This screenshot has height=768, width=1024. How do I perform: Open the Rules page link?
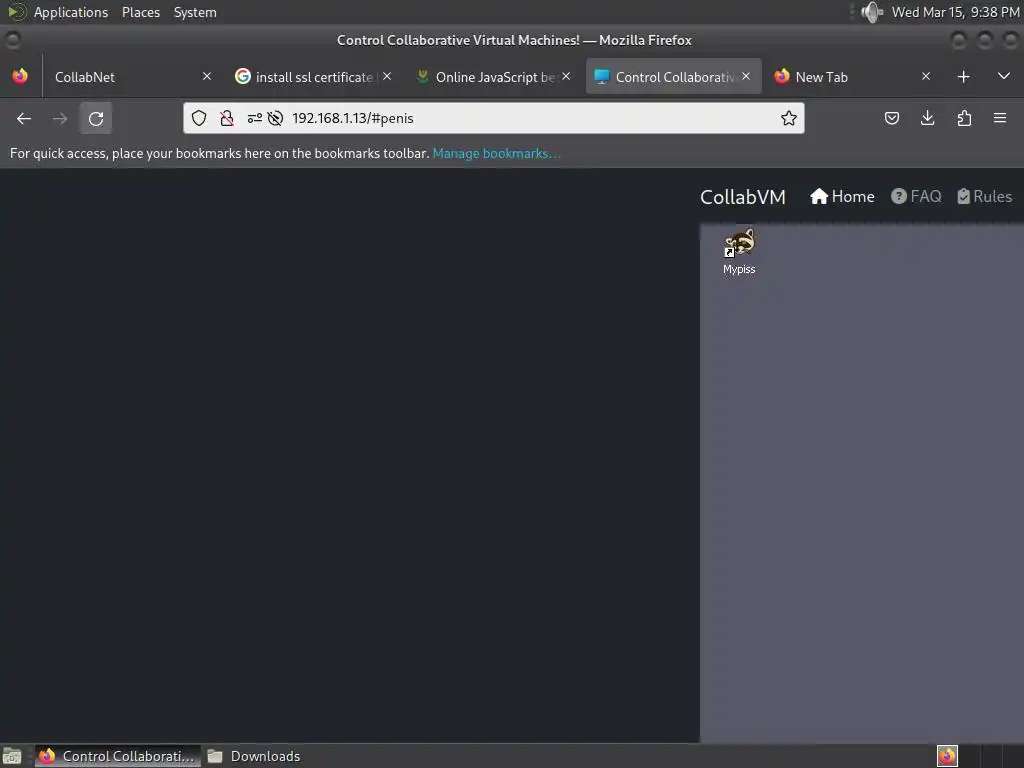[985, 197]
